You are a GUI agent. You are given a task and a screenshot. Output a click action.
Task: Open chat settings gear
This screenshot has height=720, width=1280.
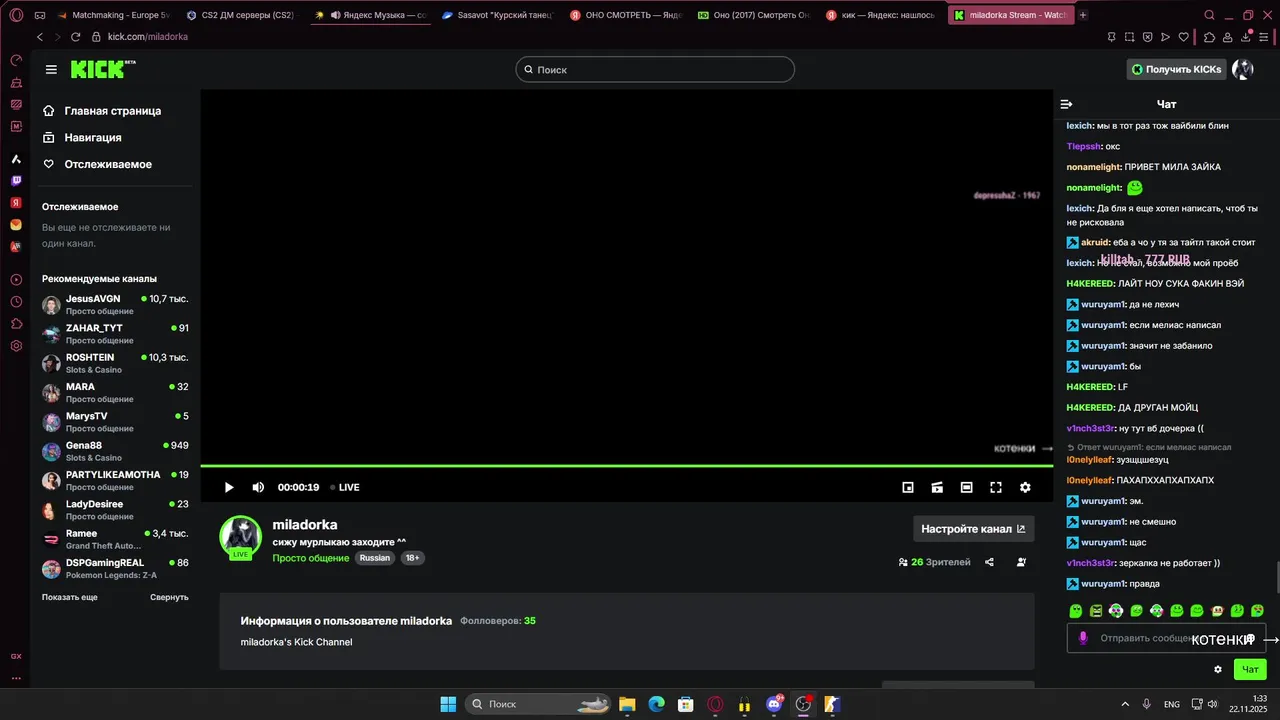point(1218,669)
